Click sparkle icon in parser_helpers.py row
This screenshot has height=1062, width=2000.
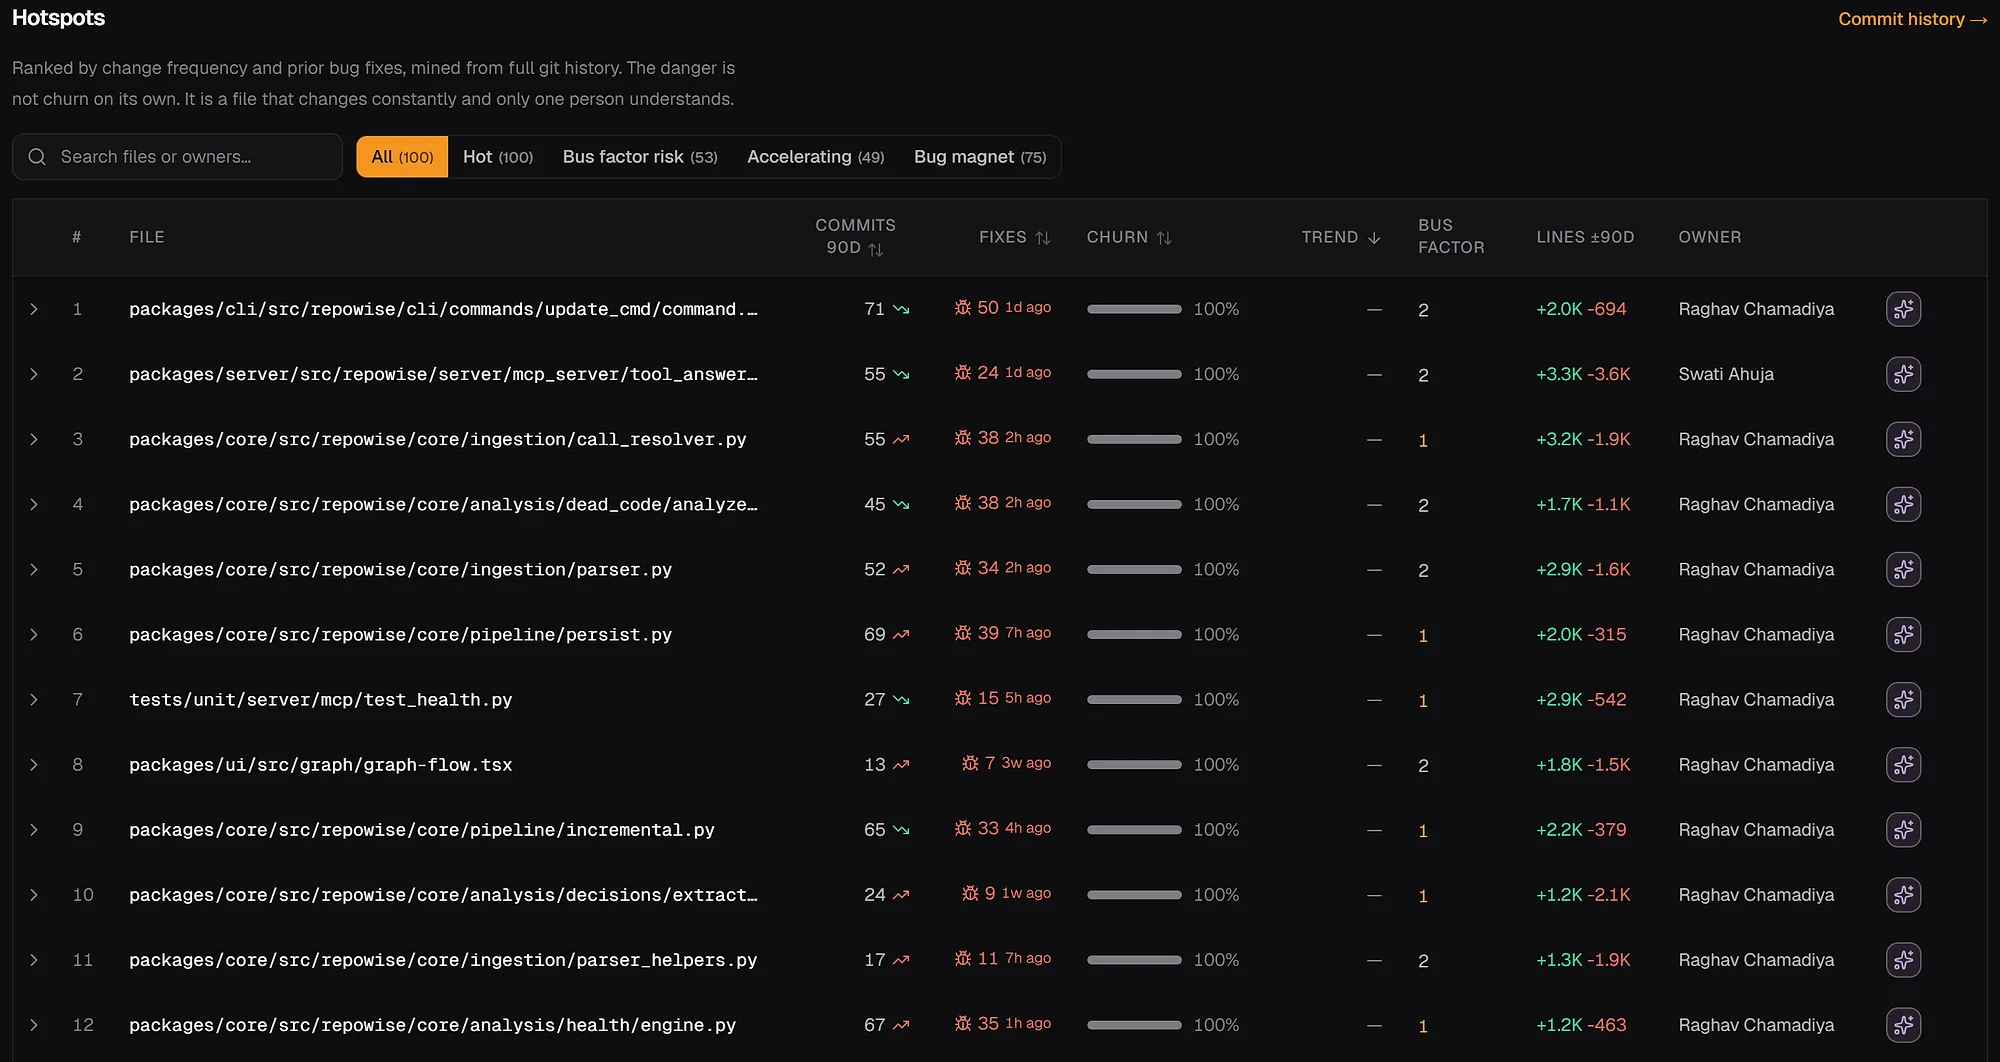[x=1903, y=959]
